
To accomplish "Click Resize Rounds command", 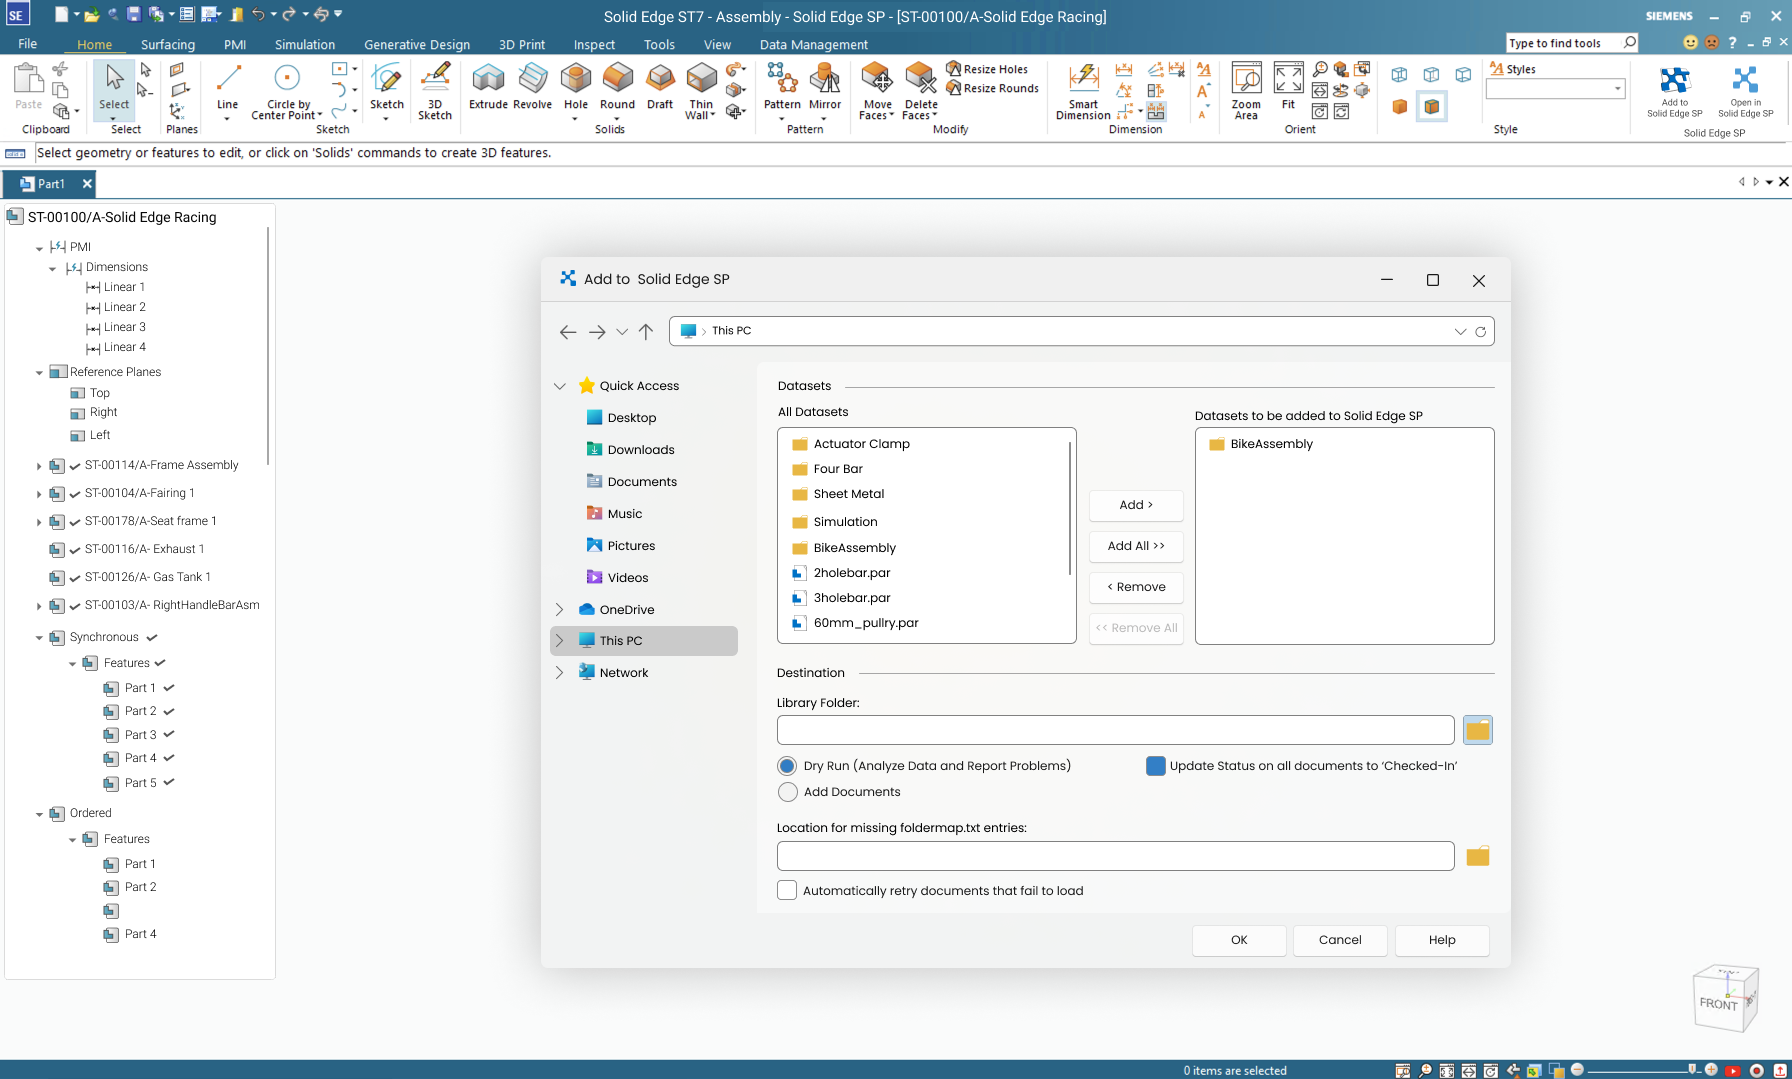I will tap(993, 88).
